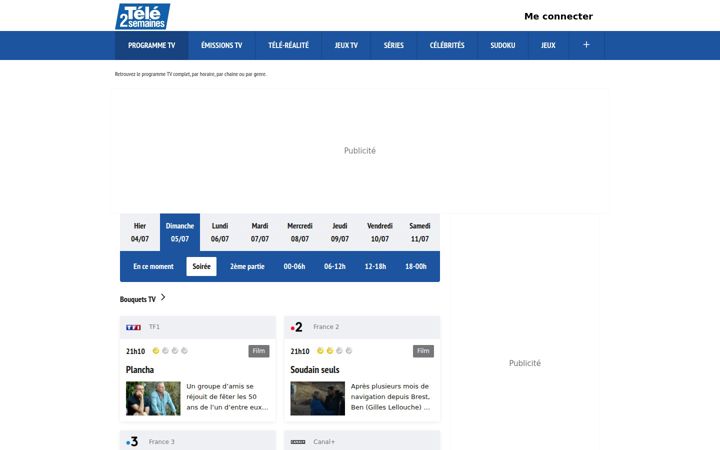Select the Dimanche 05/07 day tab
The width and height of the screenshot is (720, 450).
(180, 232)
